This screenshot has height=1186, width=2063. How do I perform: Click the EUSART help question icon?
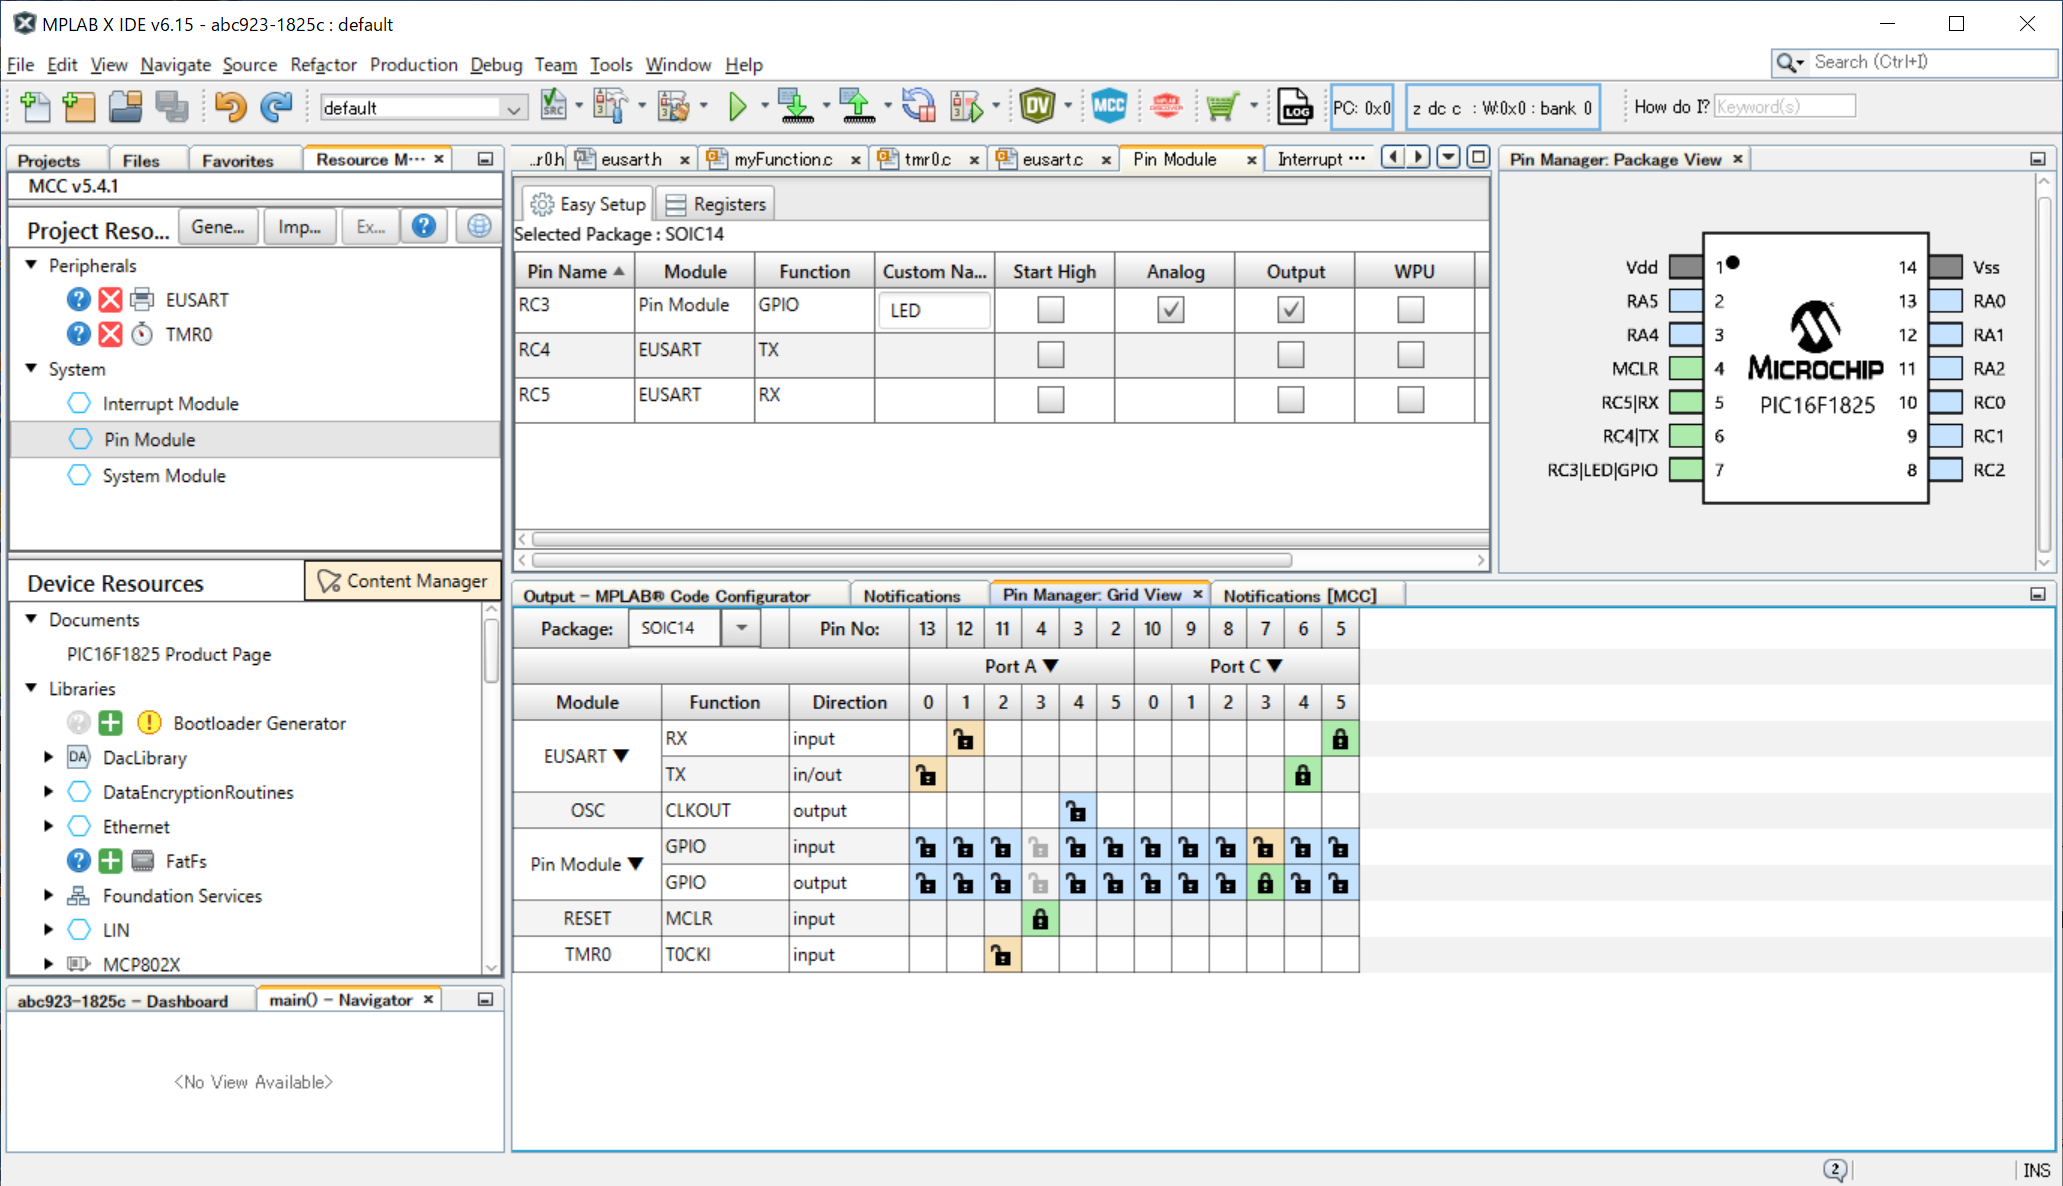pyautogui.click(x=78, y=299)
